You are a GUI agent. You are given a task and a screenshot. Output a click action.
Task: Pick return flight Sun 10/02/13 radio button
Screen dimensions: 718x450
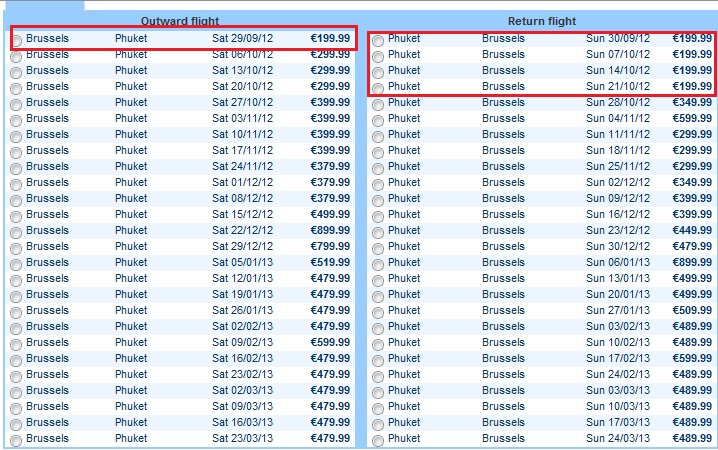tap(378, 345)
